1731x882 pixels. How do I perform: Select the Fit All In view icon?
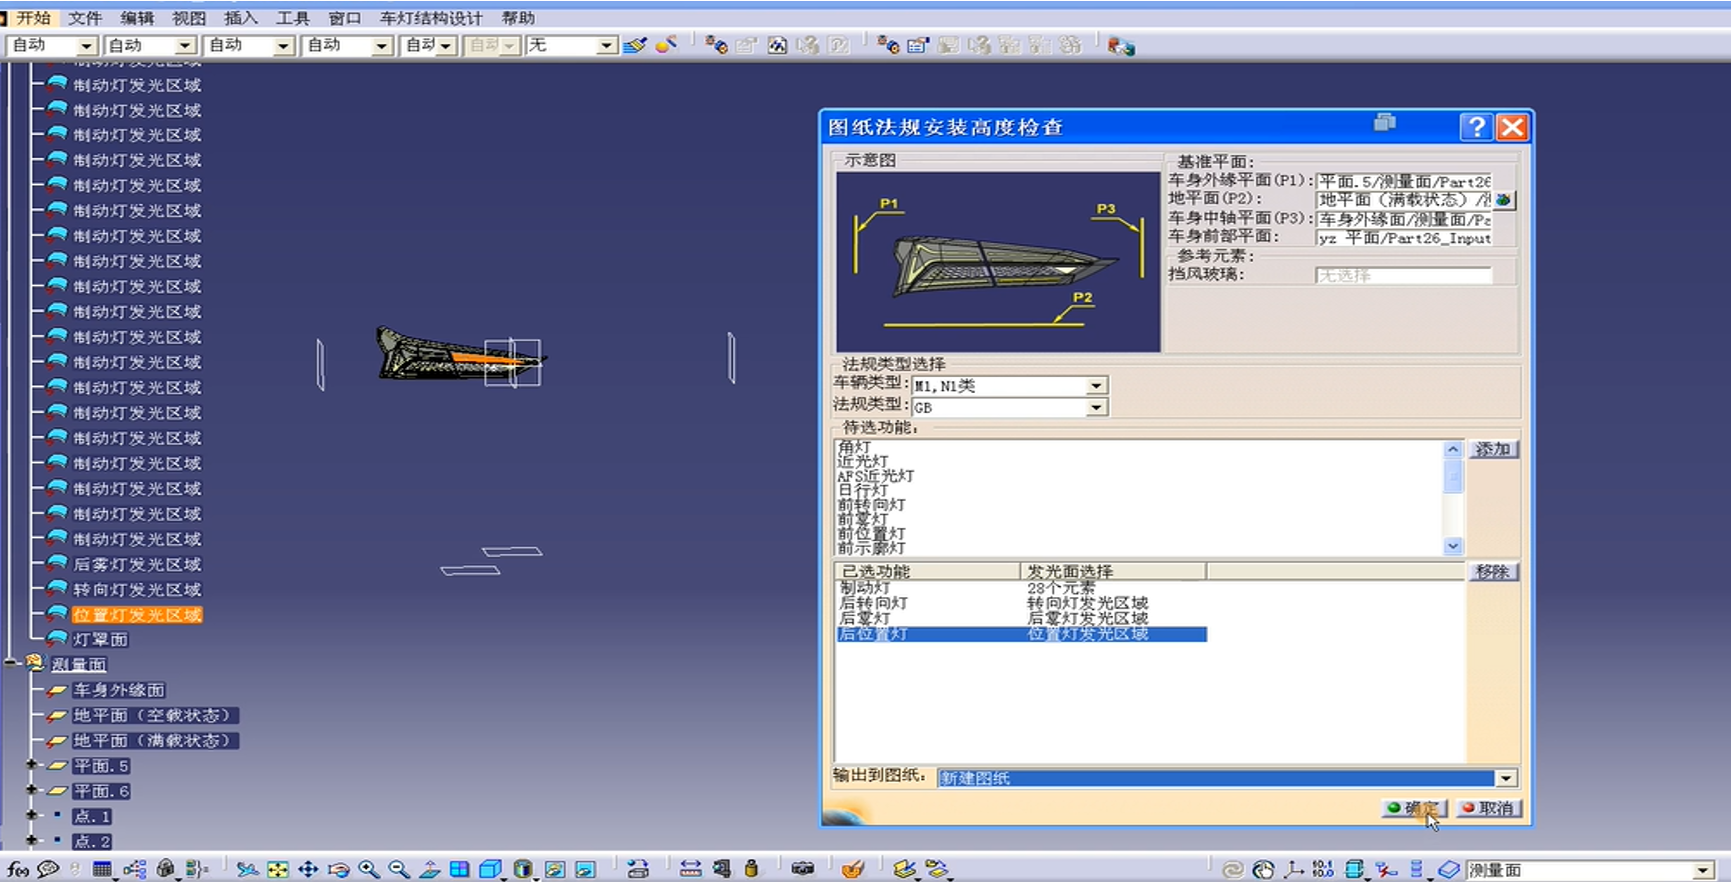[x=278, y=869]
